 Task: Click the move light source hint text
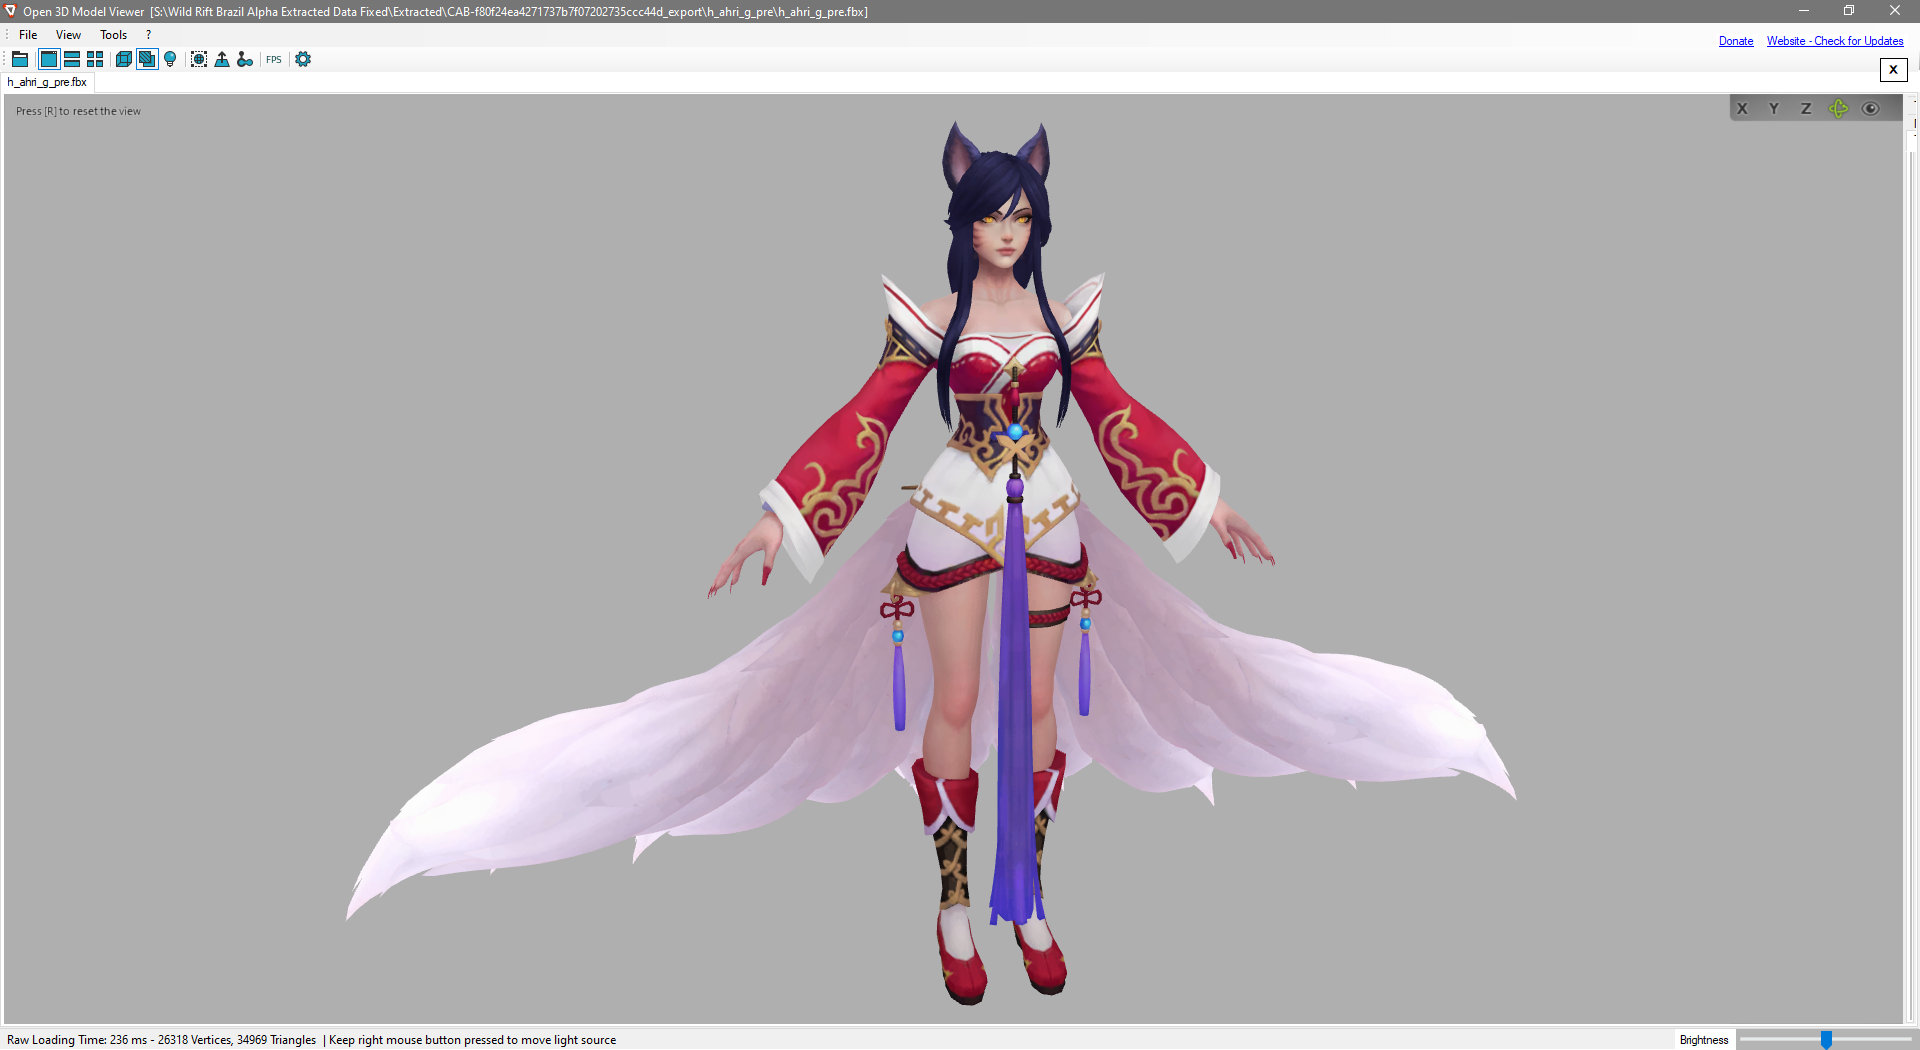point(472,1040)
